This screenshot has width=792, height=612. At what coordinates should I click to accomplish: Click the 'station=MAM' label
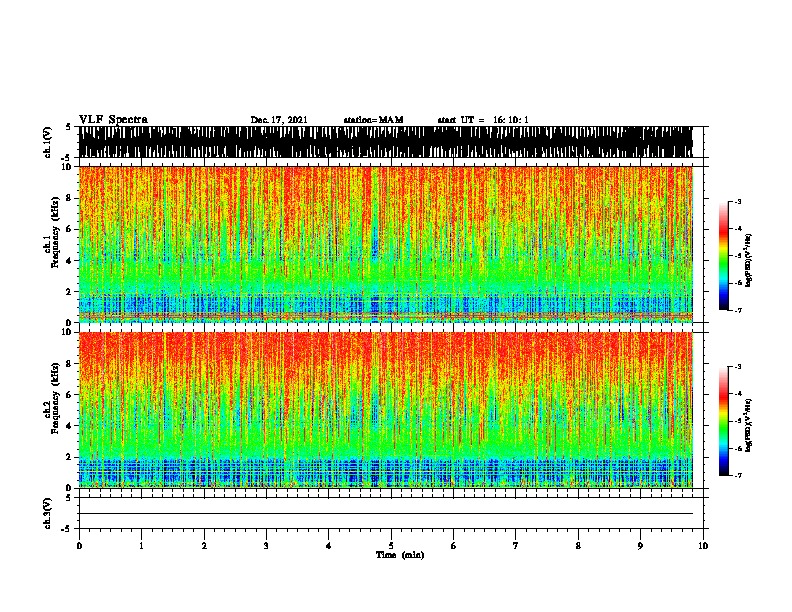(373, 120)
